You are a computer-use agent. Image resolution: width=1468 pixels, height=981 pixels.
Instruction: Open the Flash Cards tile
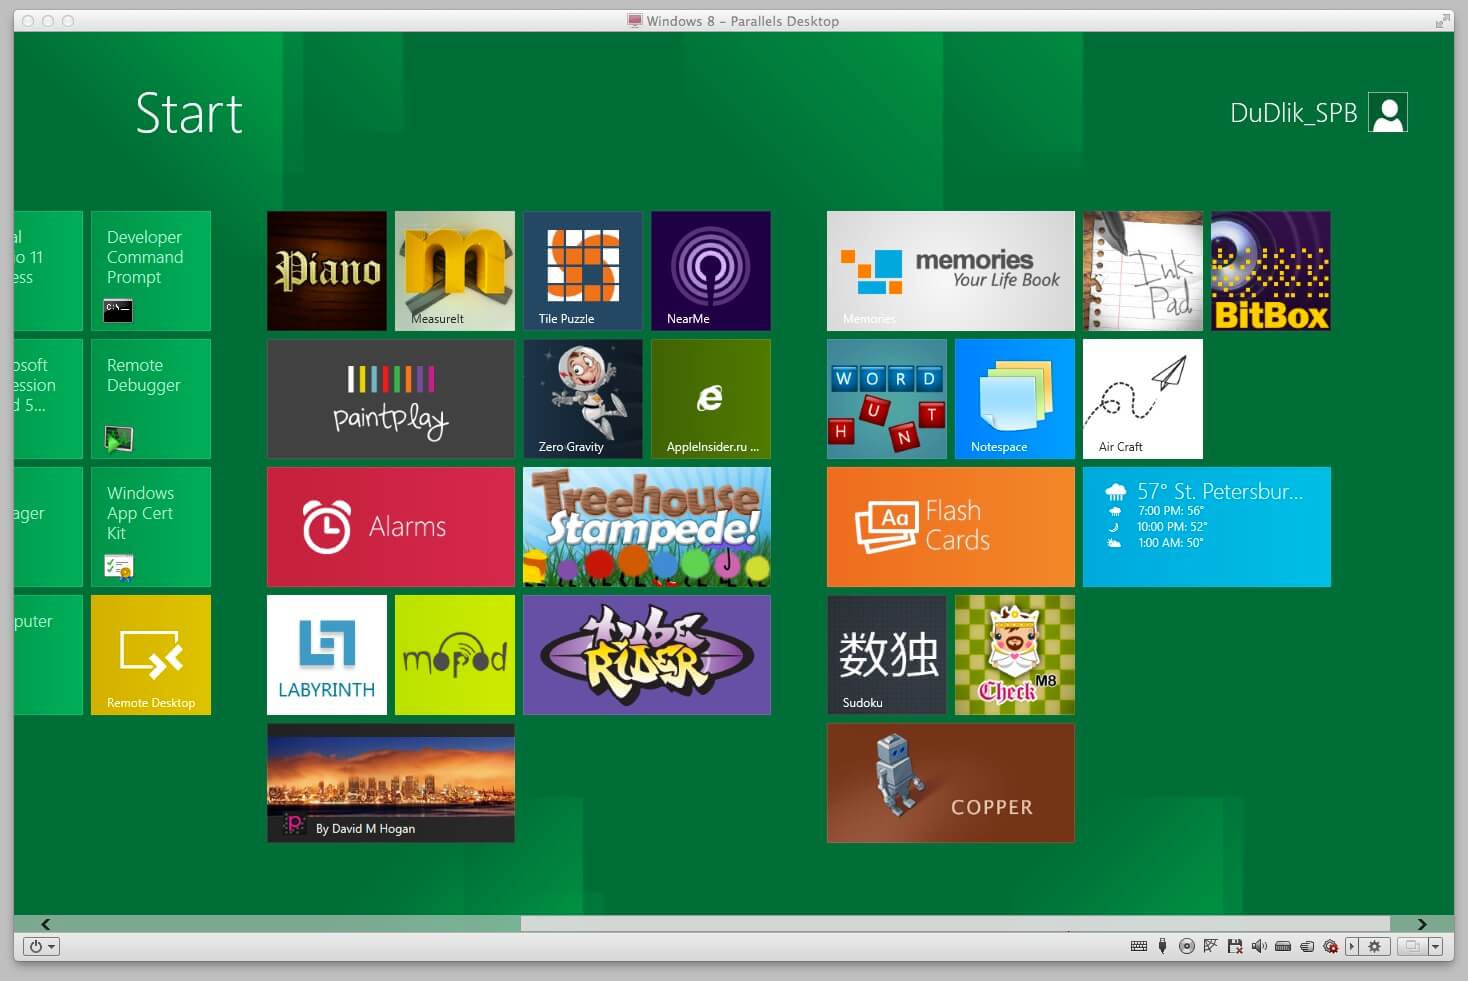[x=951, y=527]
